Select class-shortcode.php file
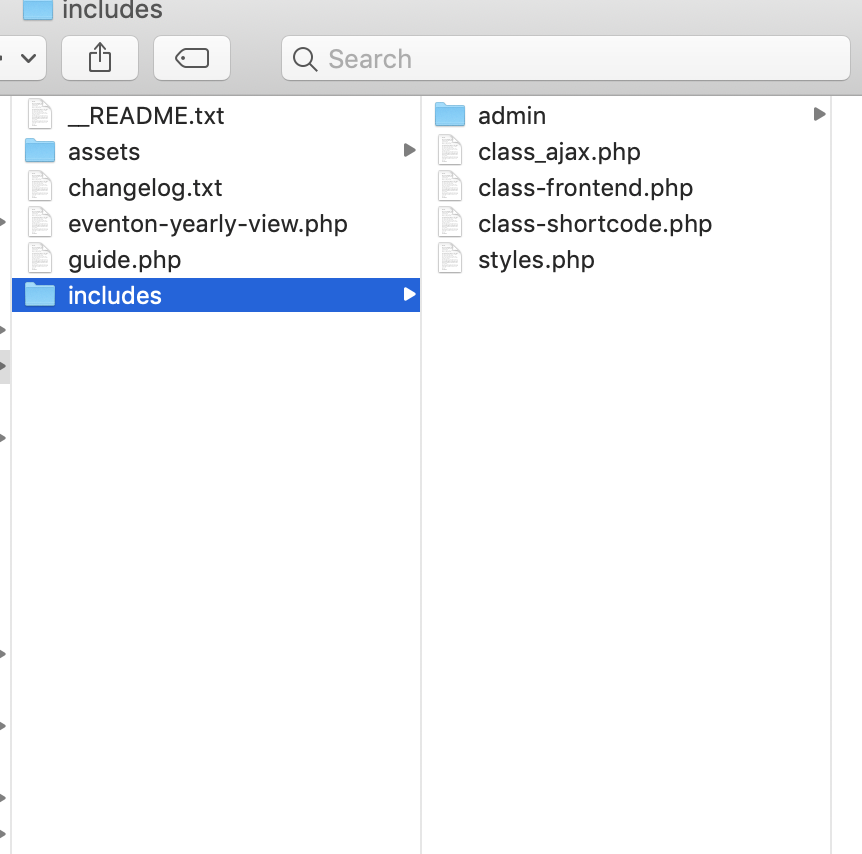The image size is (862, 854). pos(595,223)
